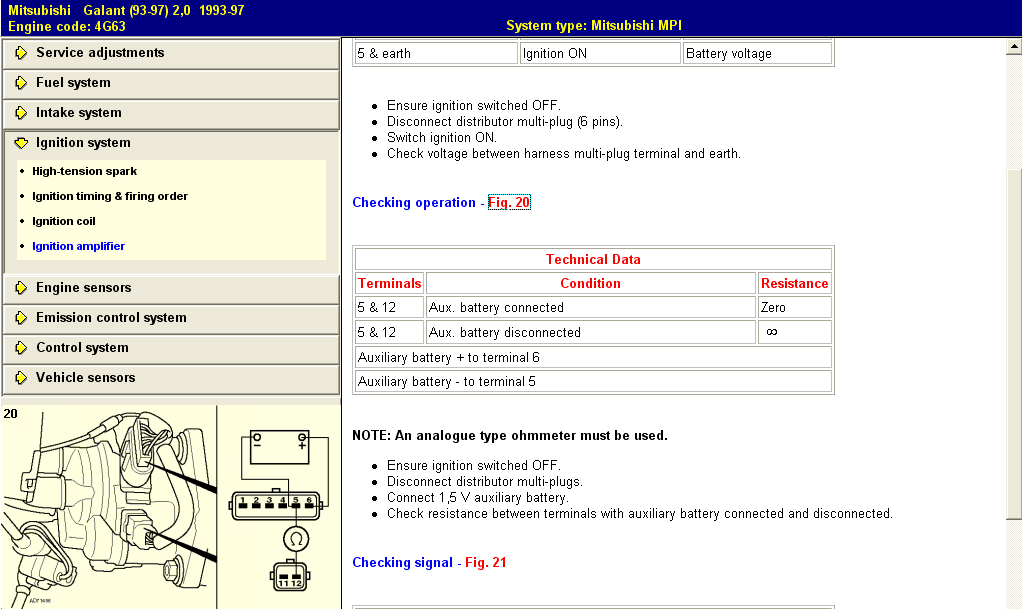Click 'System type: Mitsubishi MPI' header text
The height and width of the screenshot is (609, 1022).
tap(594, 25)
